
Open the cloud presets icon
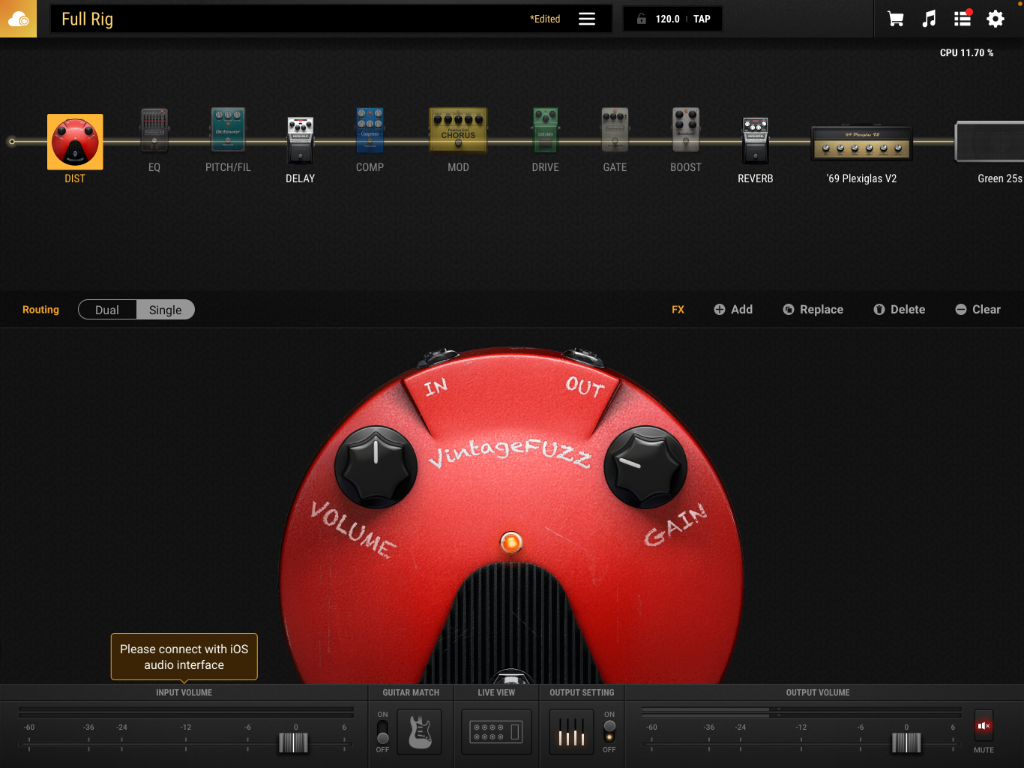coord(18,19)
